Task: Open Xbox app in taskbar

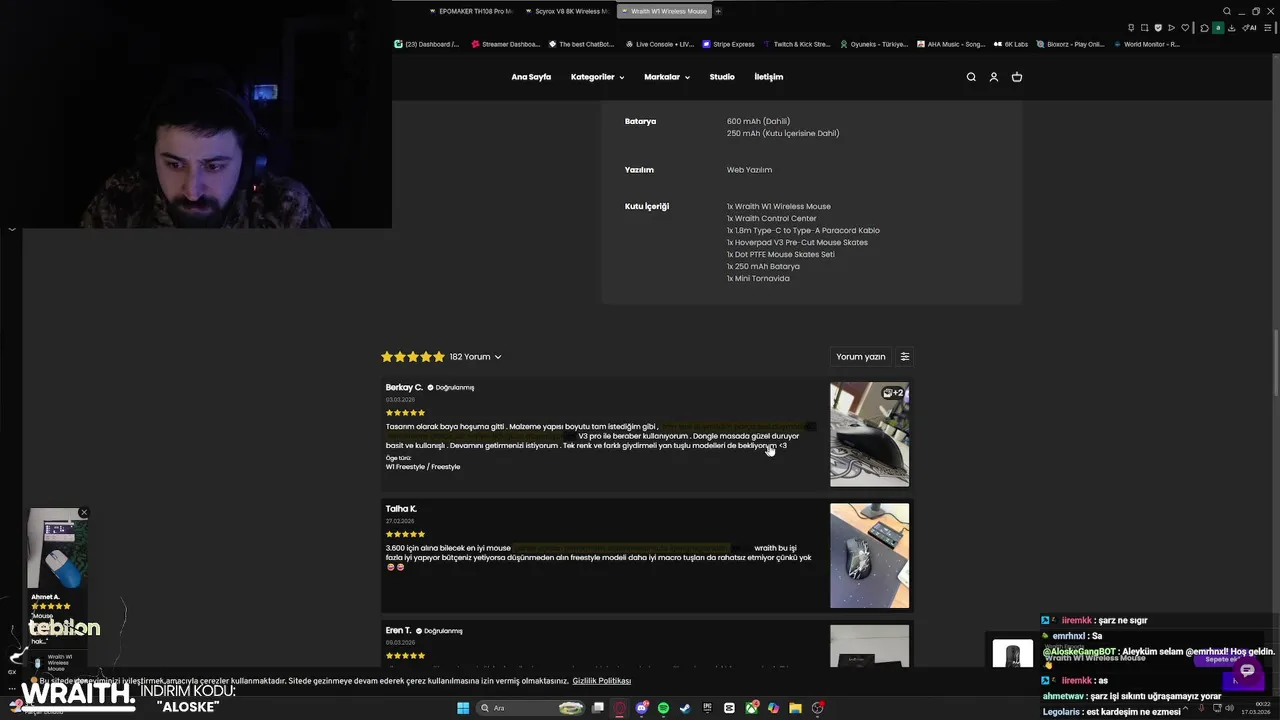Action: (x=751, y=708)
